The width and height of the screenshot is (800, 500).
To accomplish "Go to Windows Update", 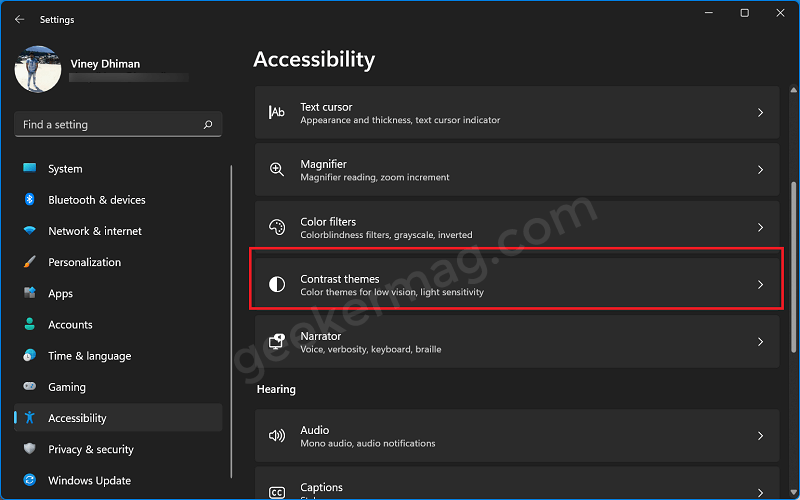I will [x=118, y=480].
